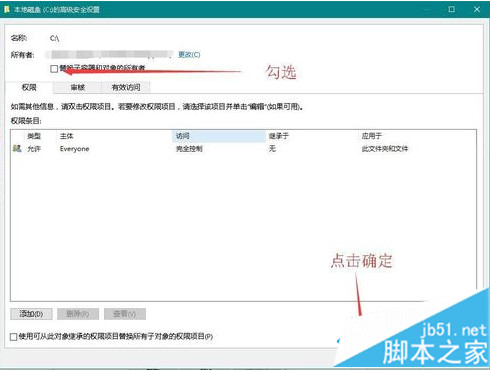This screenshot has height=370, width=490.
Task: Check replace owner on subcontainers and objects
Action: pos(54,69)
